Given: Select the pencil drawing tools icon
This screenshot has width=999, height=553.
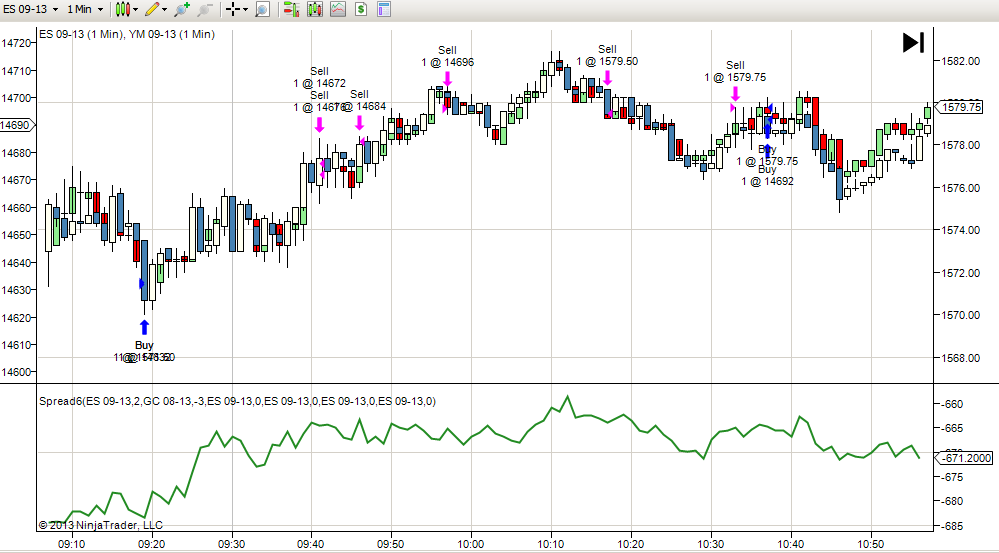Looking at the screenshot, I should (152, 10).
